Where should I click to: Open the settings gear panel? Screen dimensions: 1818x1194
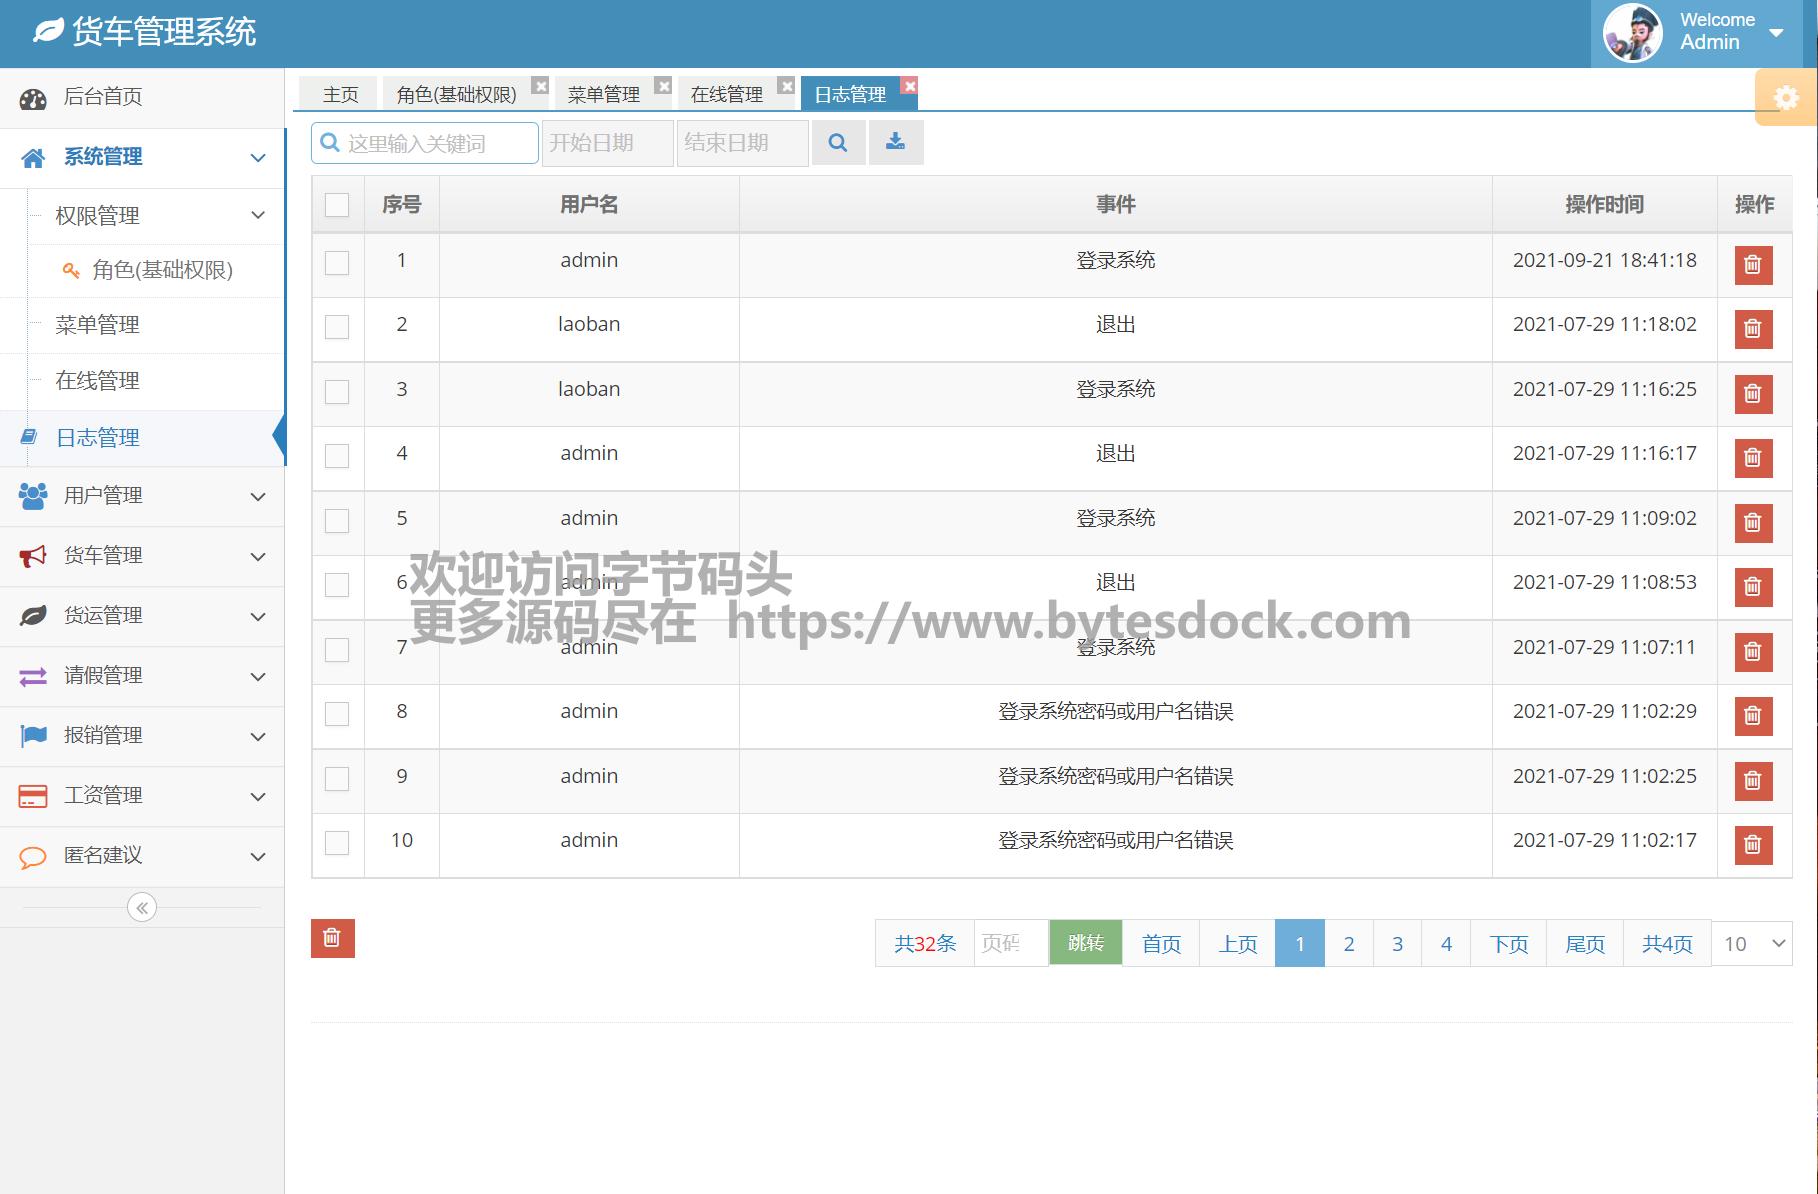point(1785,98)
